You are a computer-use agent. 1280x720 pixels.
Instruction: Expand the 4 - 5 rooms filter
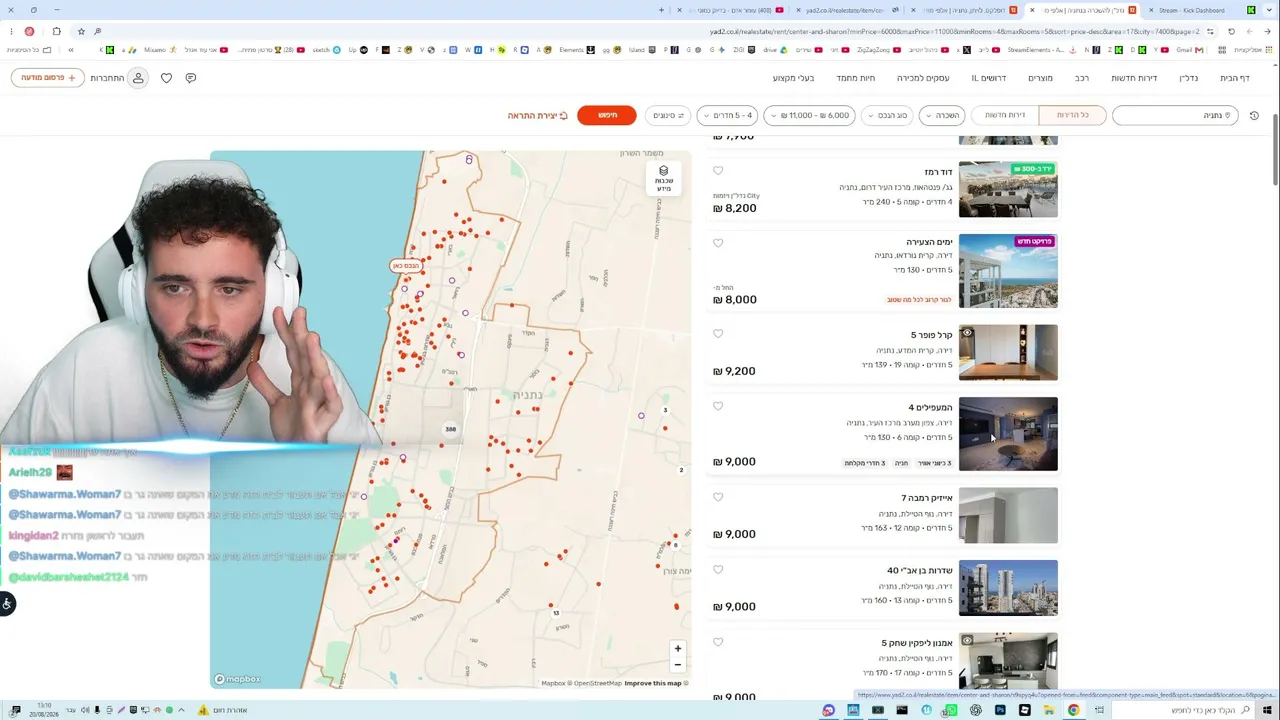[x=727, y=116]
